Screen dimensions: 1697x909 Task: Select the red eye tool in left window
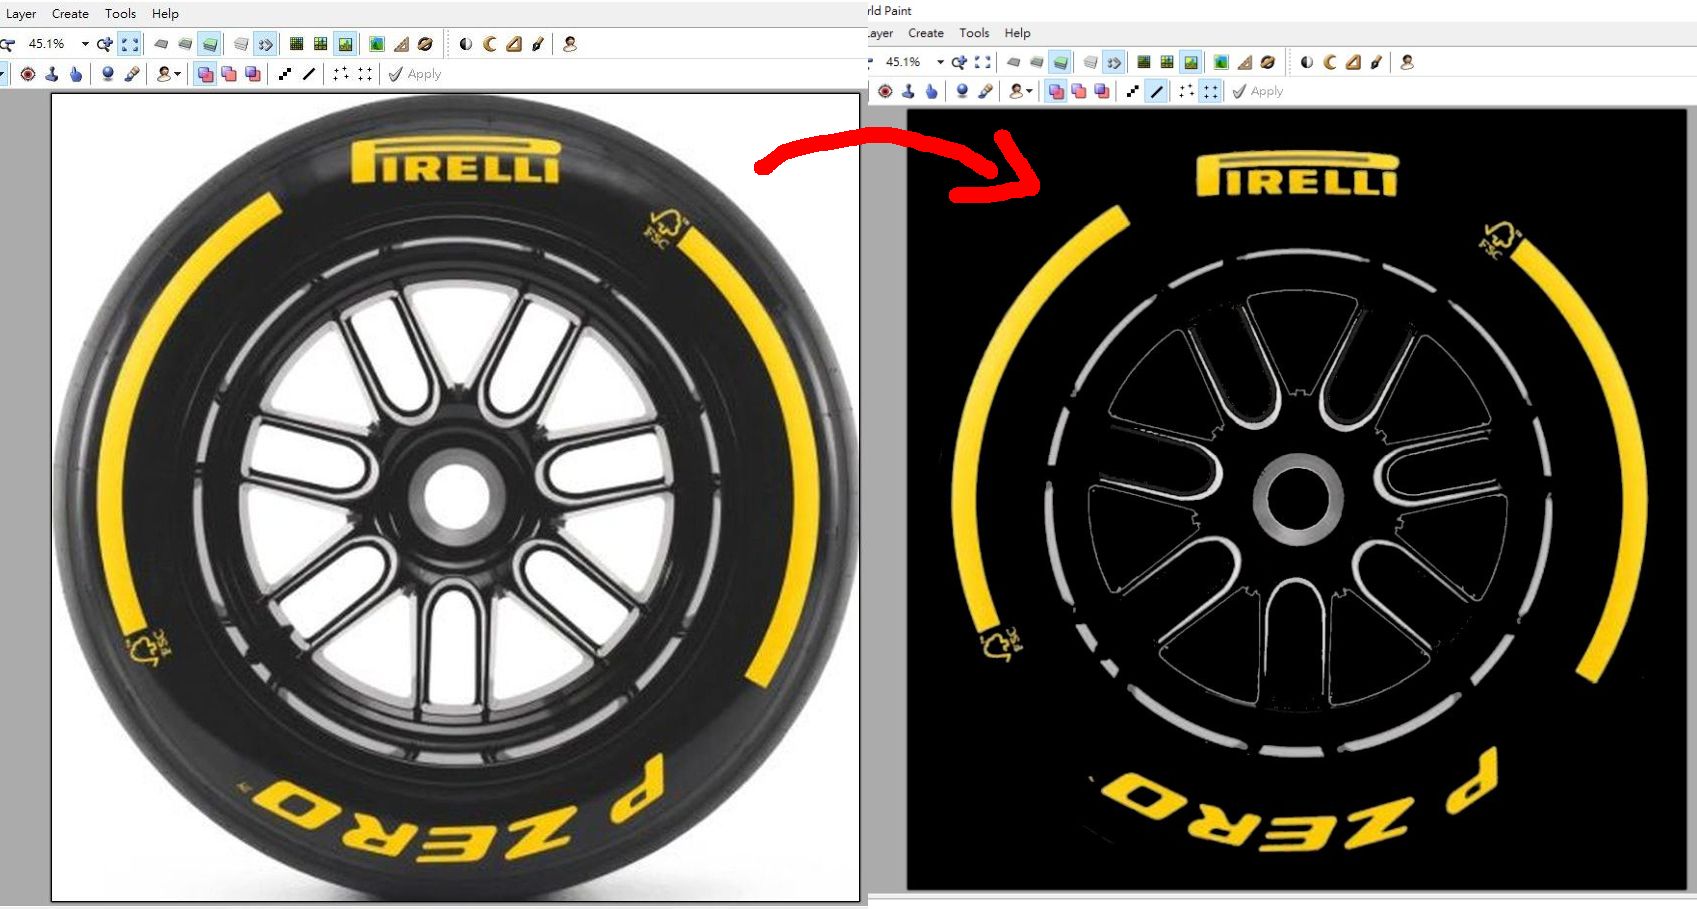click(x=28, y=74)
